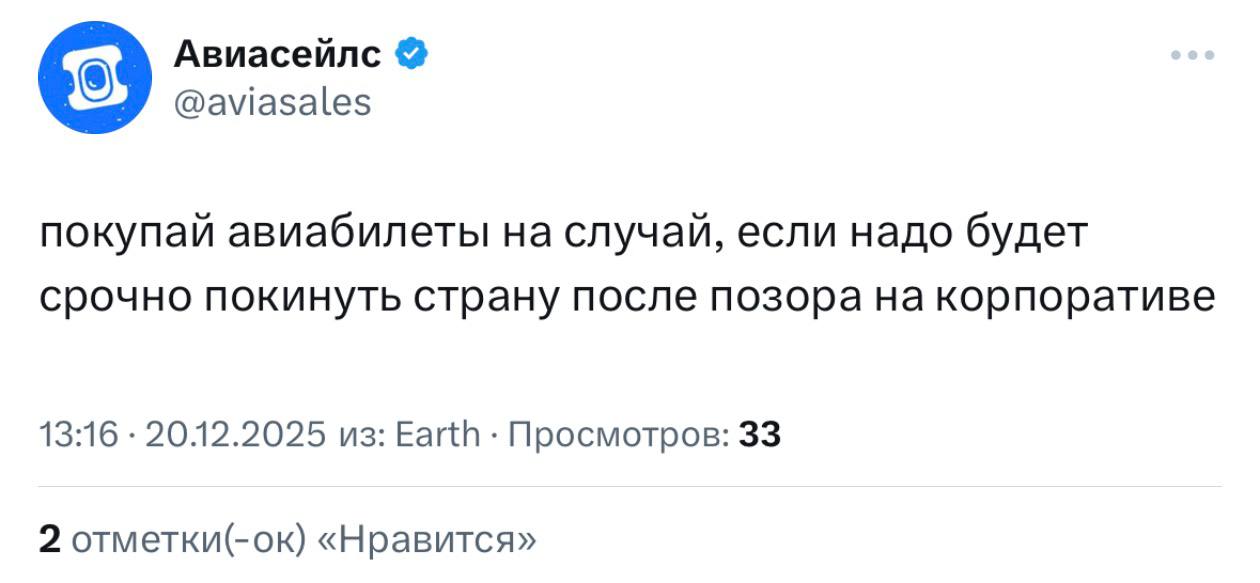Click the view count number 33
Image resolution: width=1260 pixels, height=583 pixels.
pyautogui.click(x=760, y=434)
